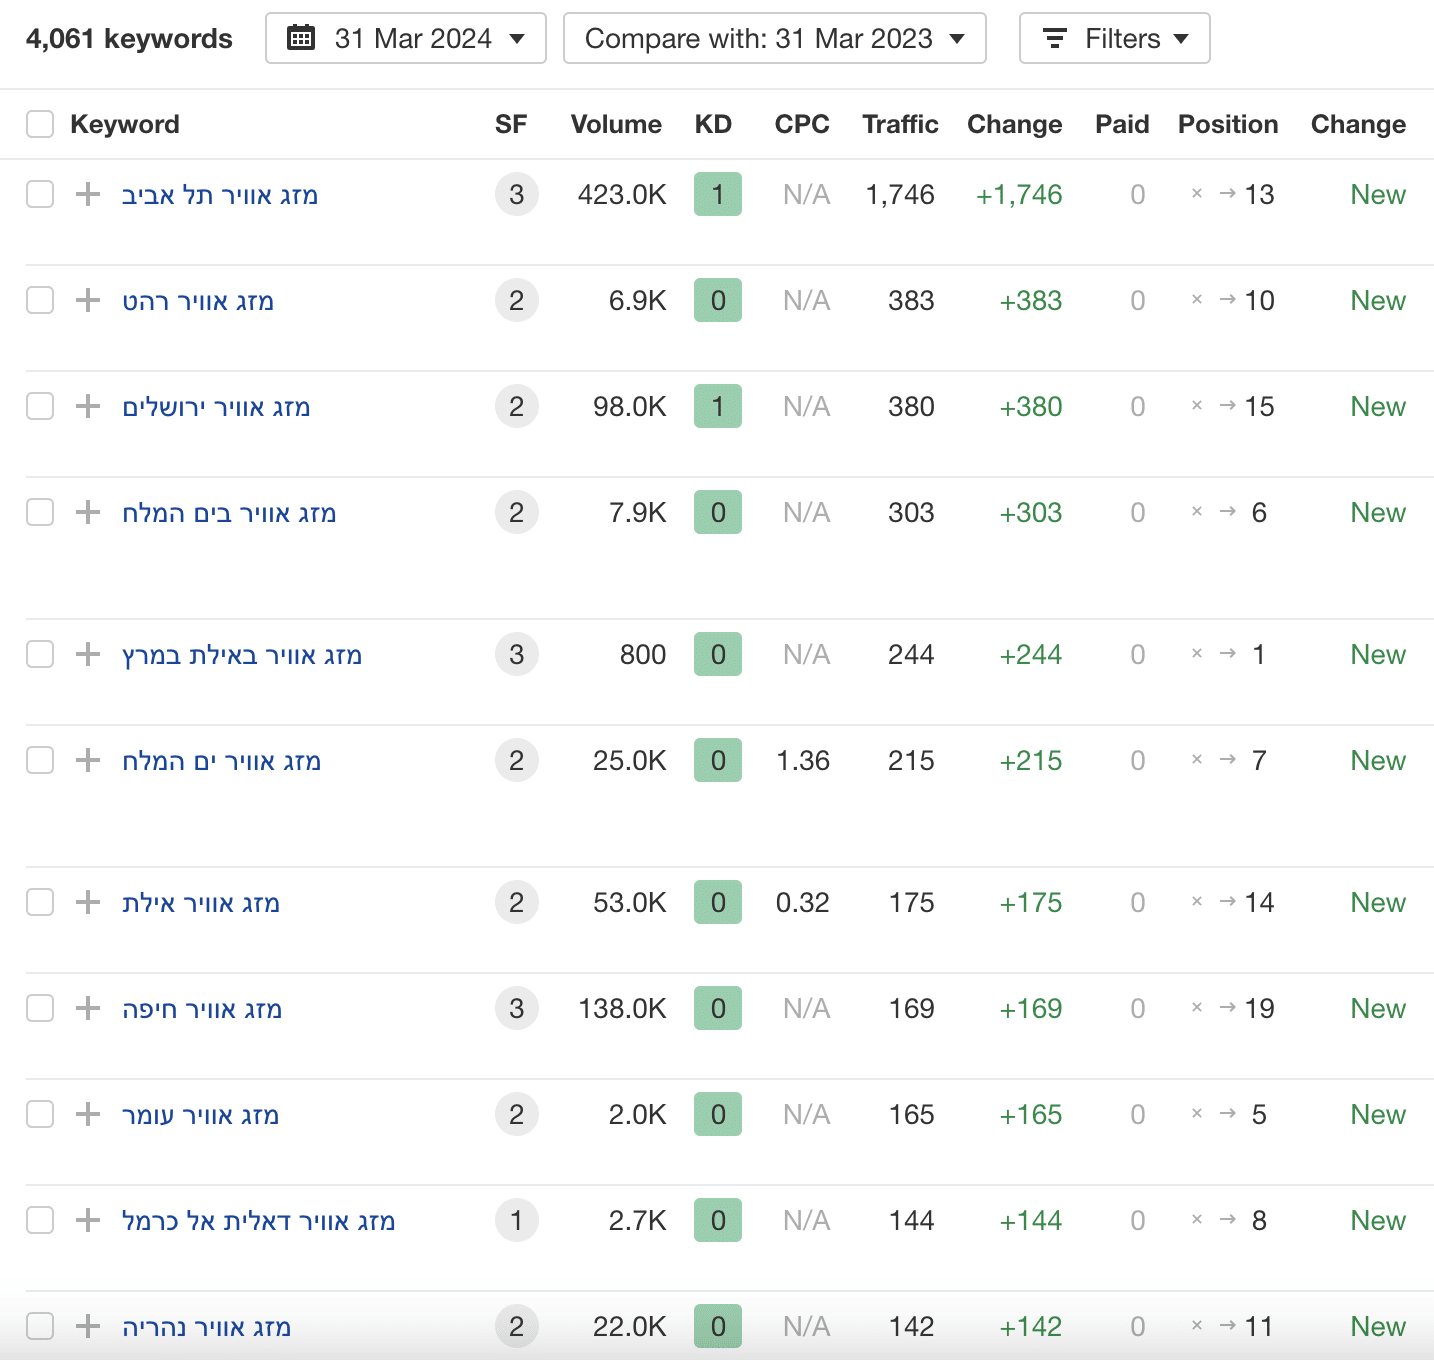Viewport: 1434px width, 1360px height.
Task: Open the 31 Mar 2024 date dropdown
Action: tap(406, 38)
